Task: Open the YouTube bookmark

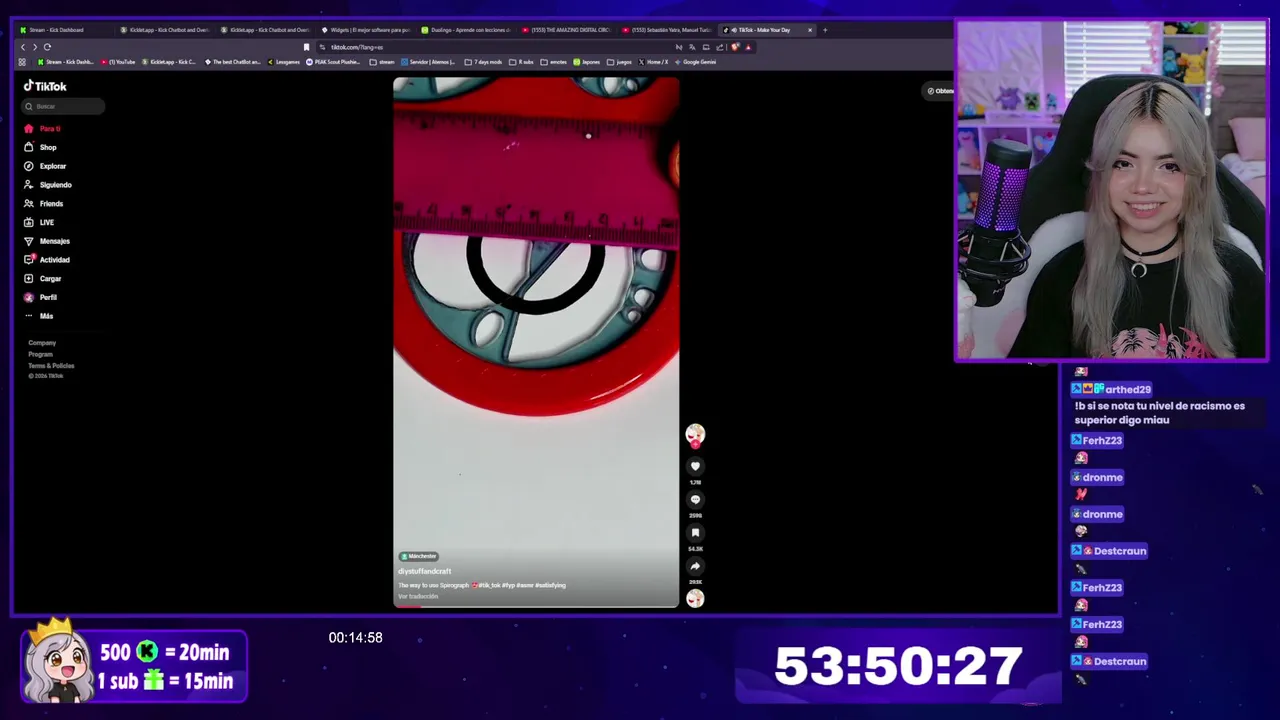Action: (x=118, y=62)
